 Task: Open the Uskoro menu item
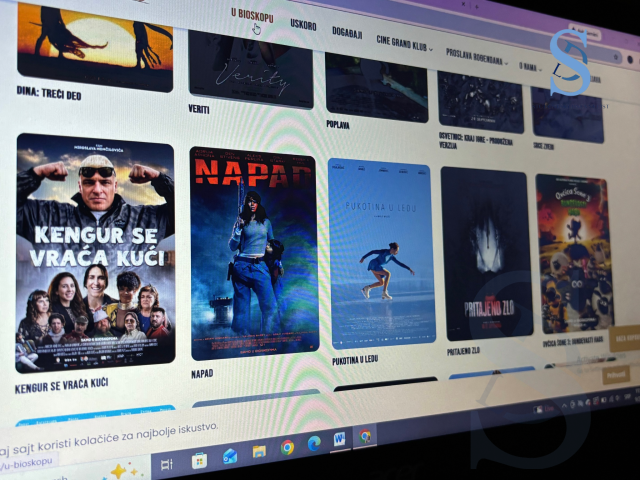[303, 25]
